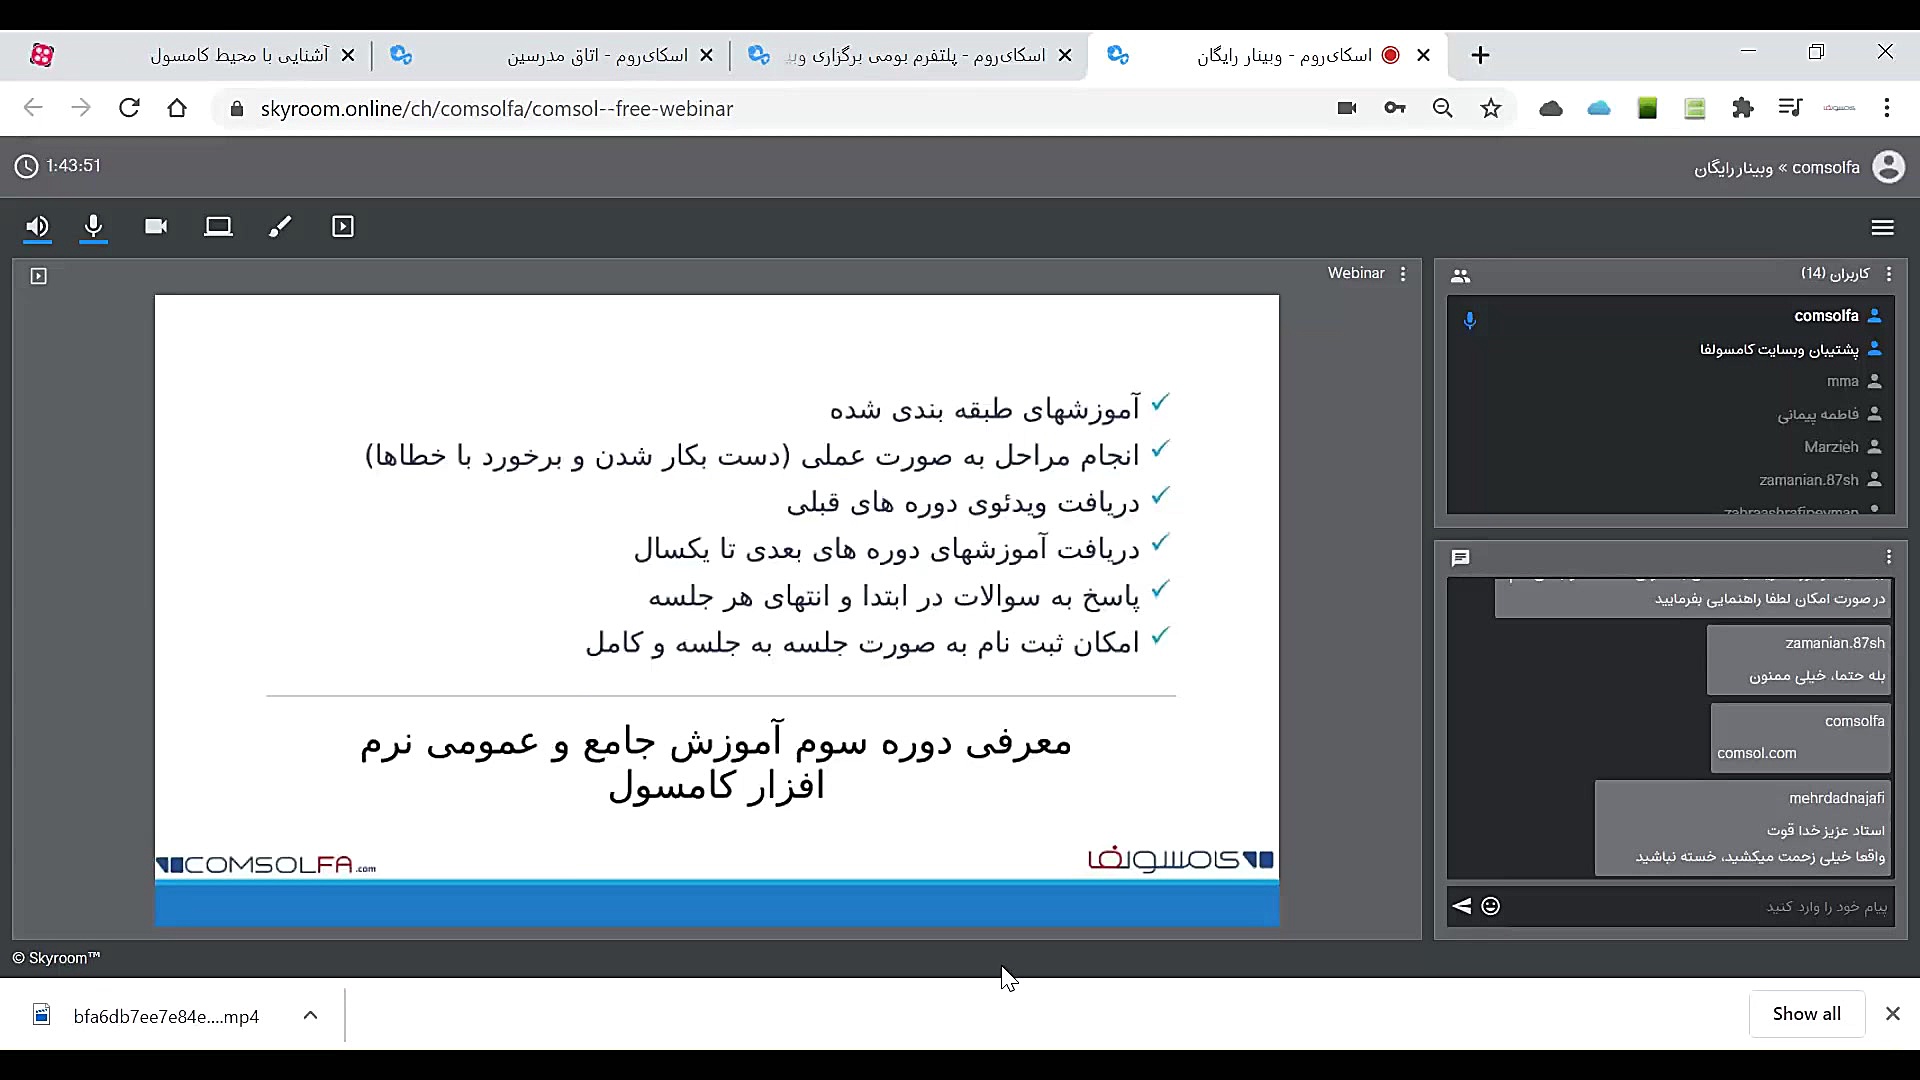
Task: Open the users panel three-dot menu
Action: pos(1889,274)
